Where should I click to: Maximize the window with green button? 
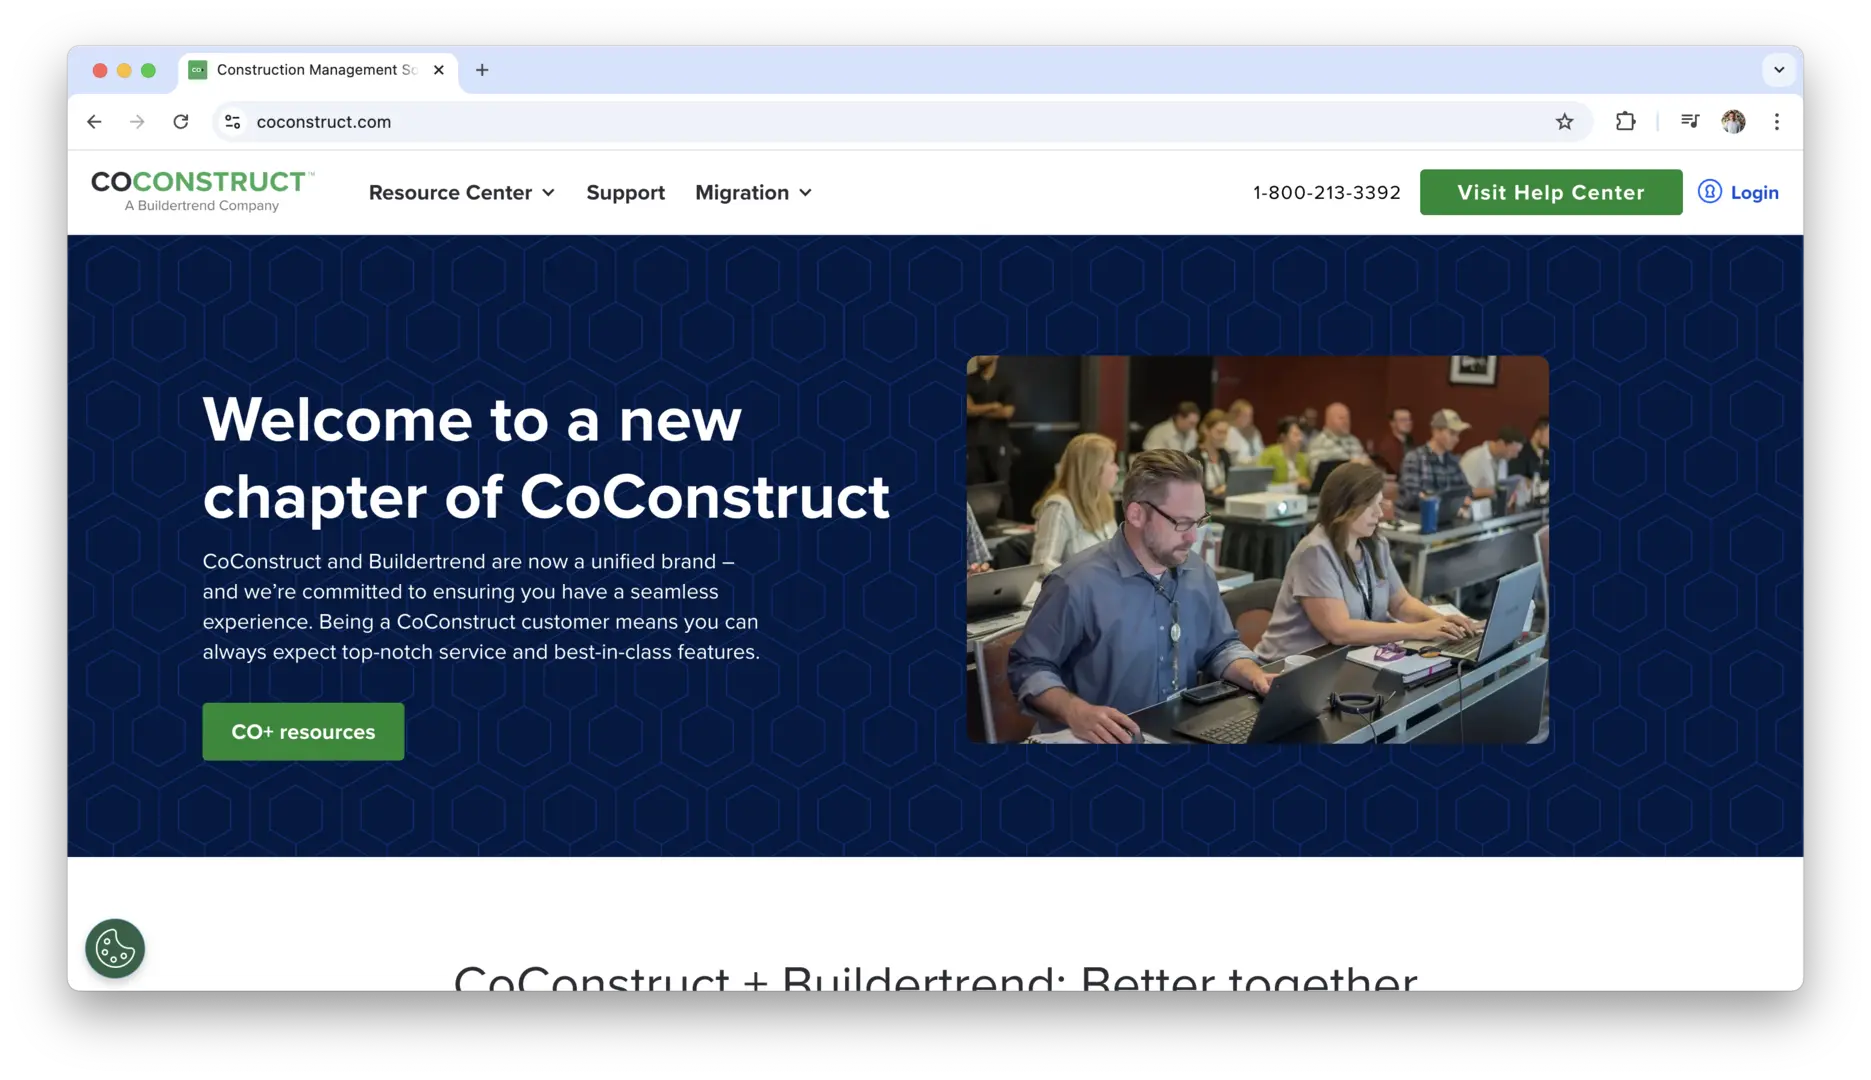pos(148,70)
